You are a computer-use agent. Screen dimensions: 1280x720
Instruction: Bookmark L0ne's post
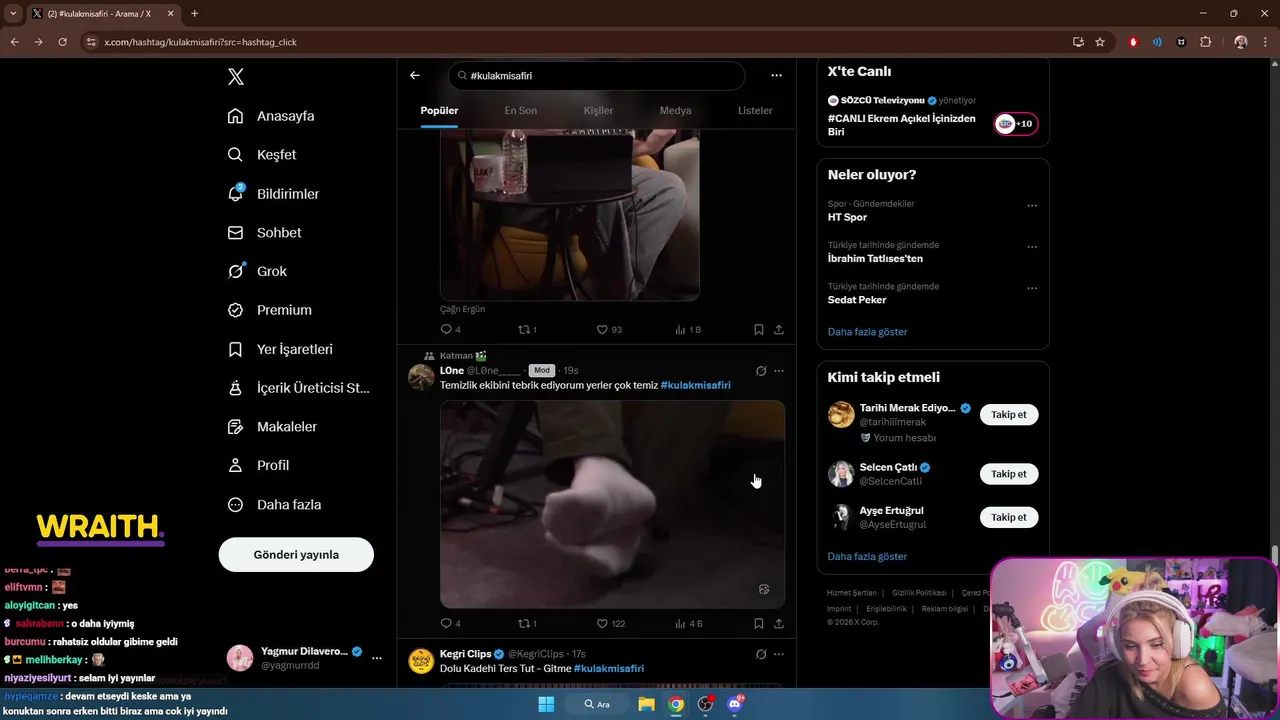click(x=759, y=623)
